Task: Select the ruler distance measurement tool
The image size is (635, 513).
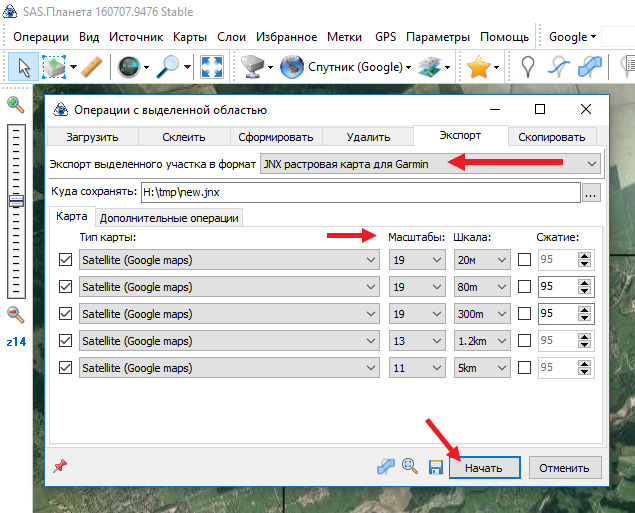Action: (x=91, y=67)
